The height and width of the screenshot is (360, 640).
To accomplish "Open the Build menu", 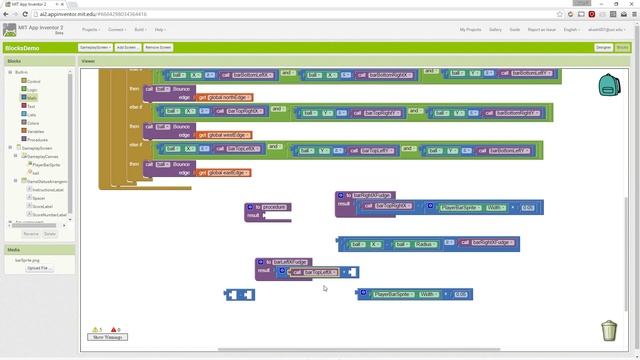I will 140,30.
